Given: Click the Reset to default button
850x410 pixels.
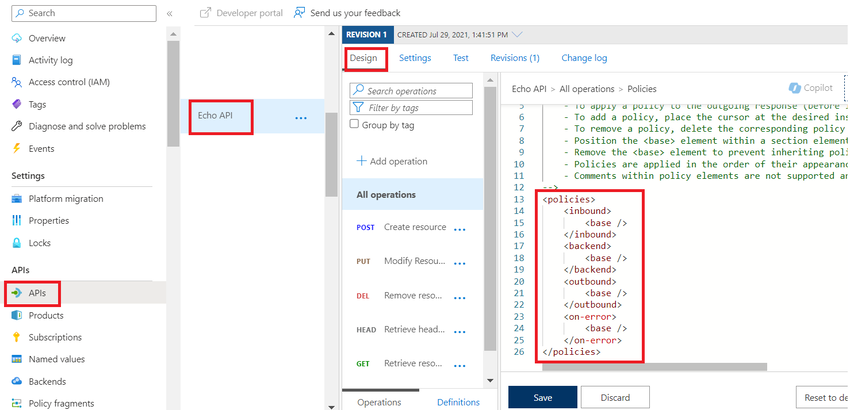Looking at the screenshot, I should point(823,398).
